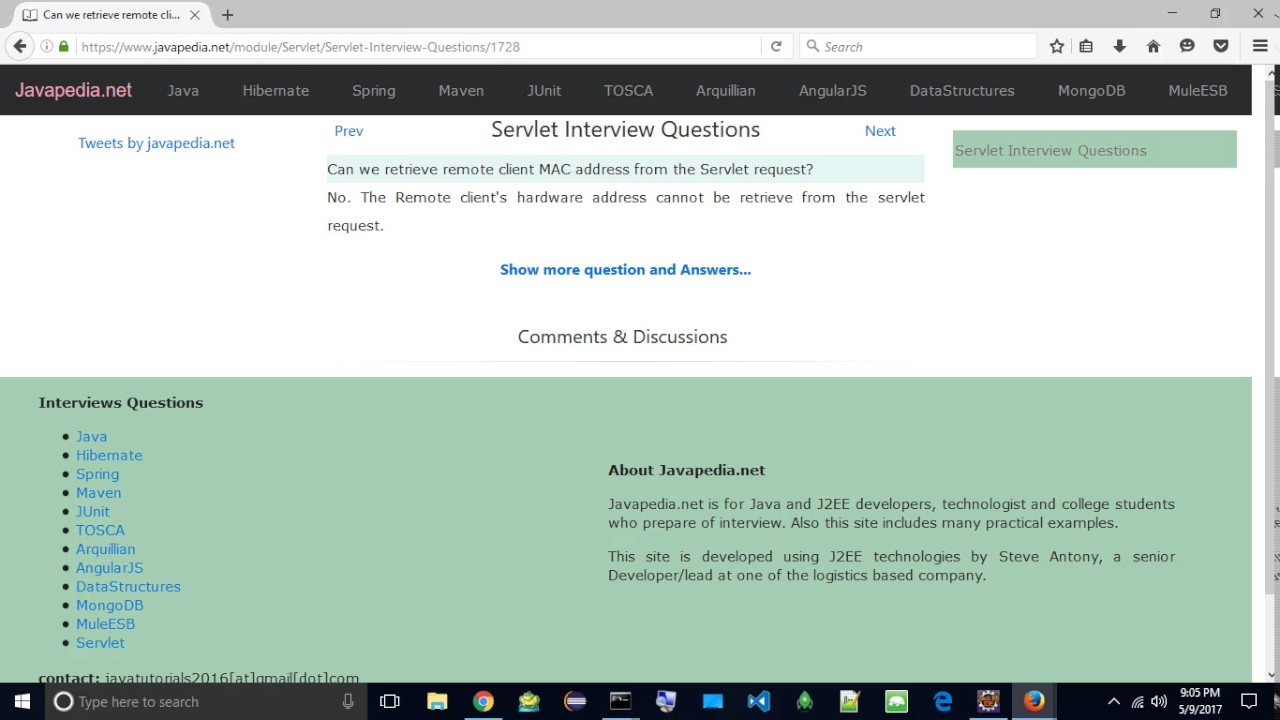Open the downloads arrow panel
The width and height of the screenshot is (1280, 720).
(x=1119, y=46)
